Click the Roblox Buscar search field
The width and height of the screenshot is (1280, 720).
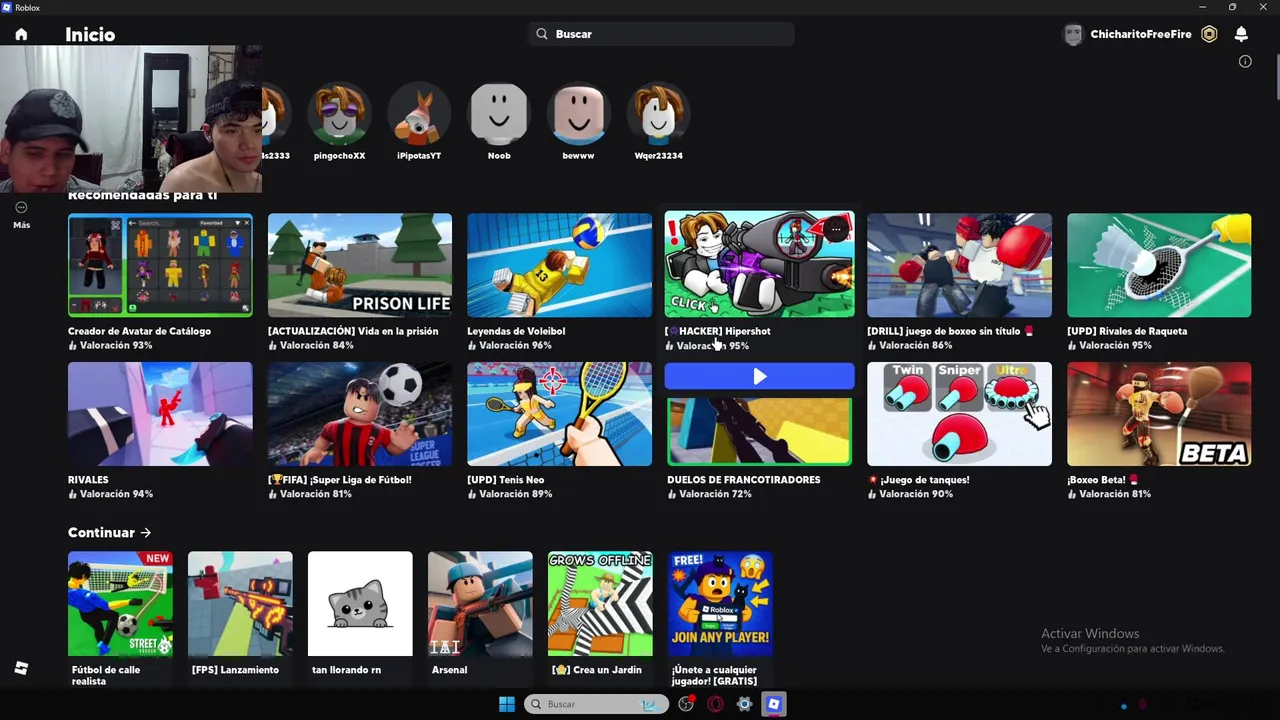pyautogui.click(x=661, y=34)
